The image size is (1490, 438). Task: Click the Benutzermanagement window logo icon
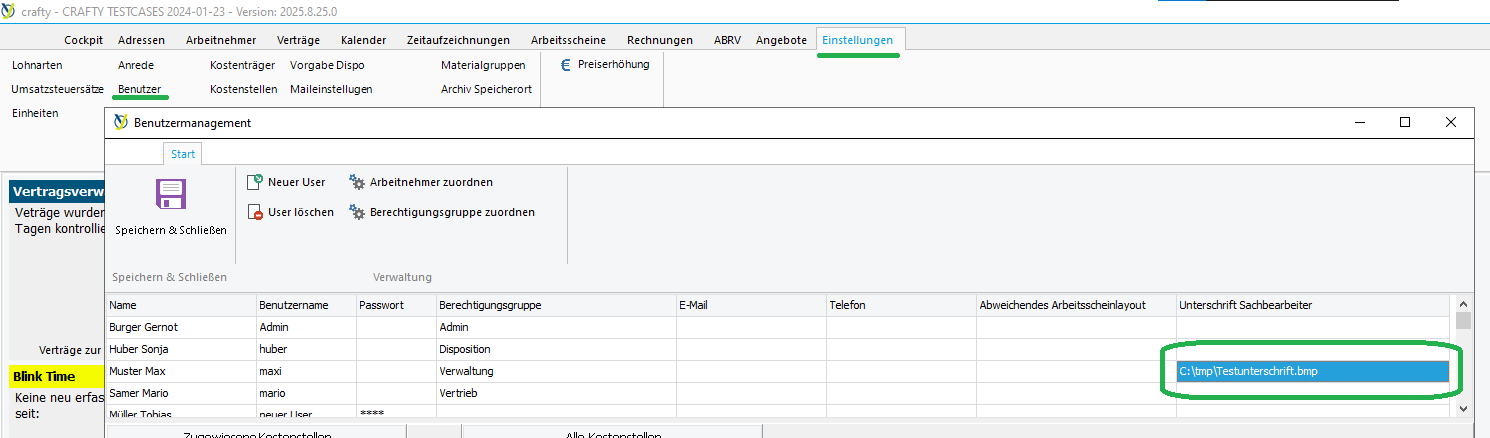pos(121,123)
